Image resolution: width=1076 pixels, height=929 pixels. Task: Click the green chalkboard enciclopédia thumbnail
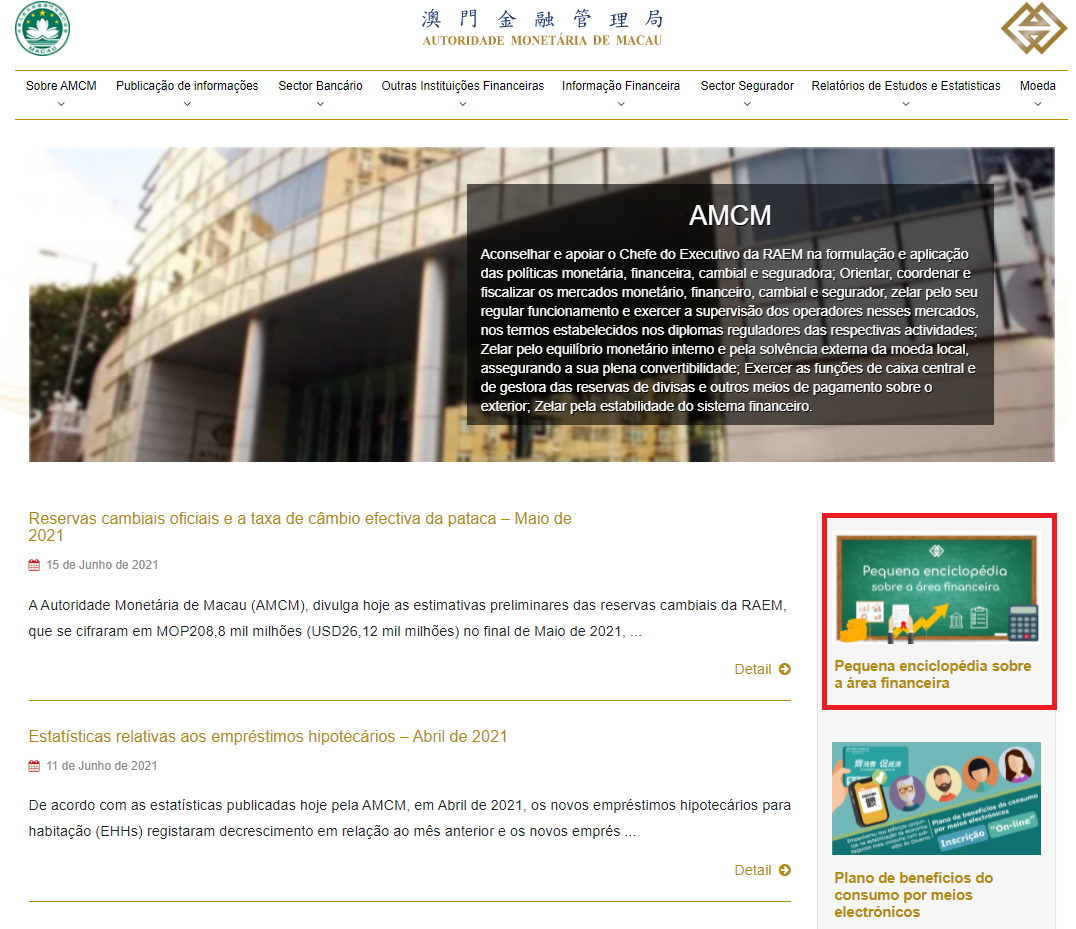pyautogui.click(x=936, y=588)
